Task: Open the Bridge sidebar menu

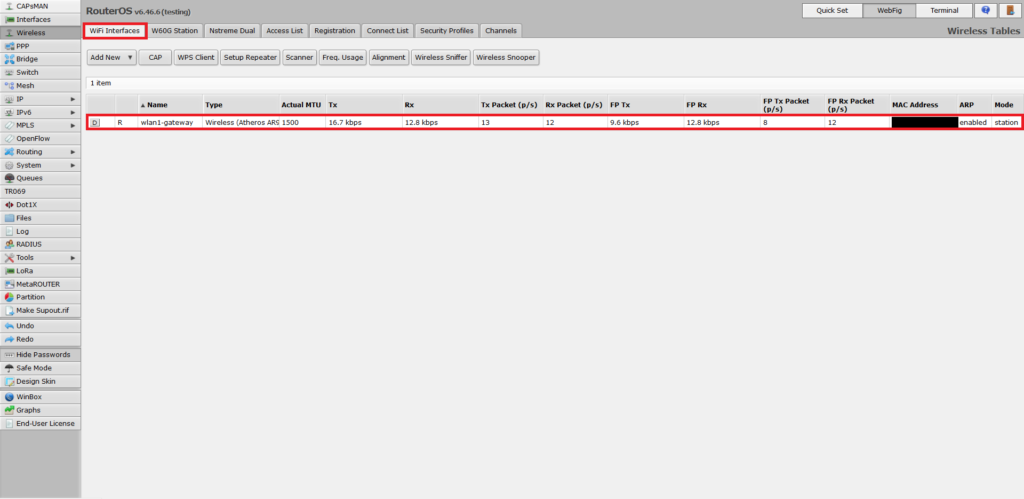Action: coord(40,59)
